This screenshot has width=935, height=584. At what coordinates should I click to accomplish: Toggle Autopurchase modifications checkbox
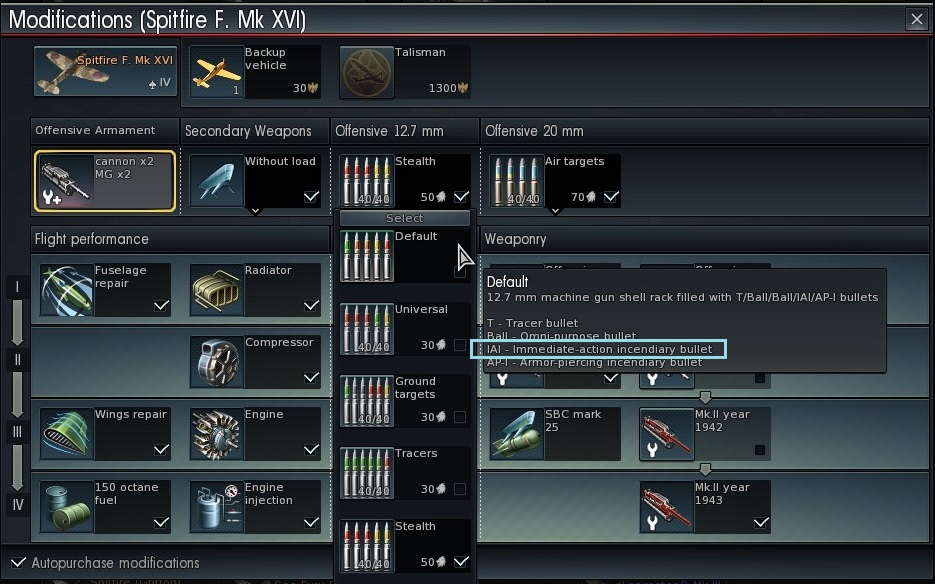click(18, 563)
